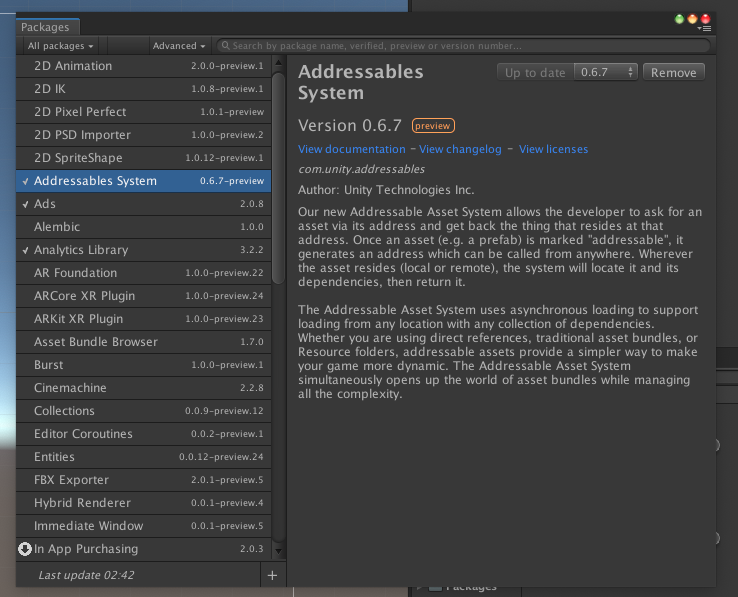738x597 pixels.
Task: Open the Advanced dropdown menu
Action: 179,46
